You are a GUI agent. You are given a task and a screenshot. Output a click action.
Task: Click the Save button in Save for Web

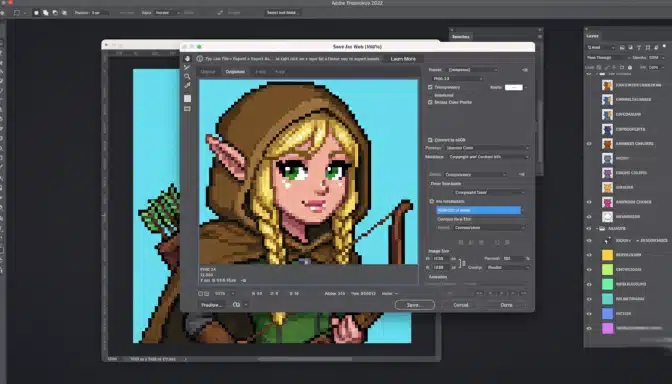tap(414, 305)
